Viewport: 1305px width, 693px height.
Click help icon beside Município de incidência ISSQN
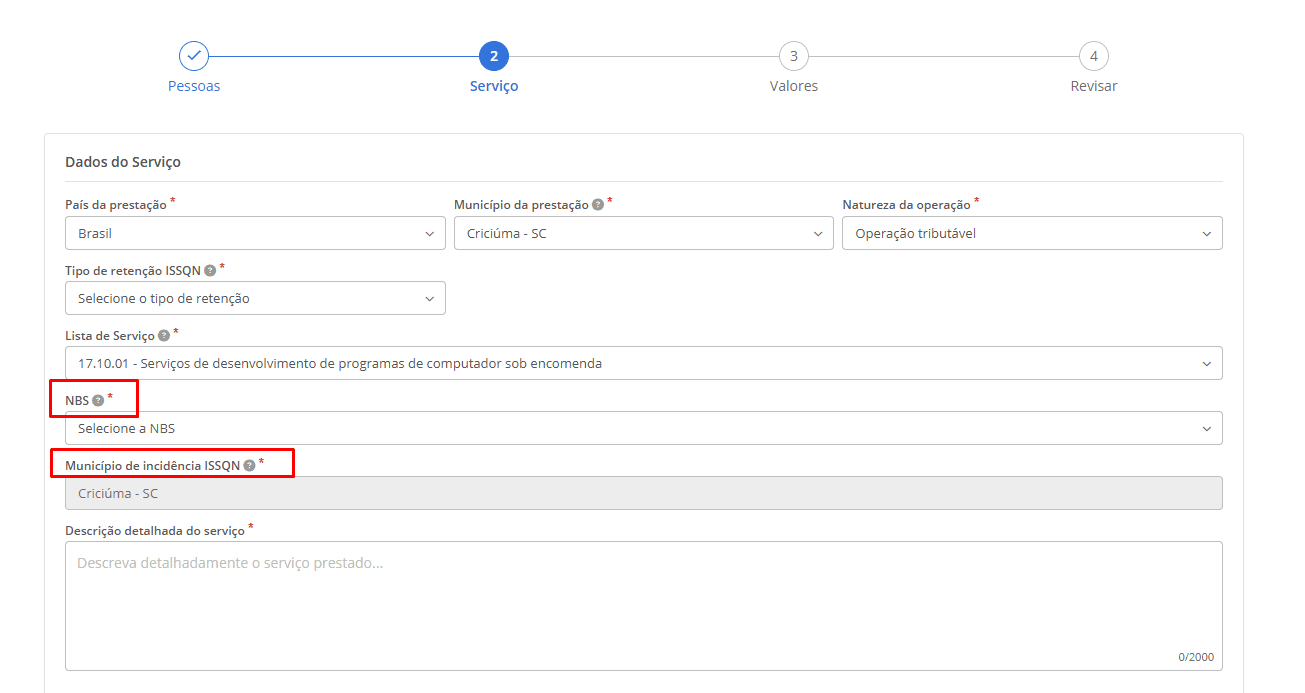click(249, 466)
